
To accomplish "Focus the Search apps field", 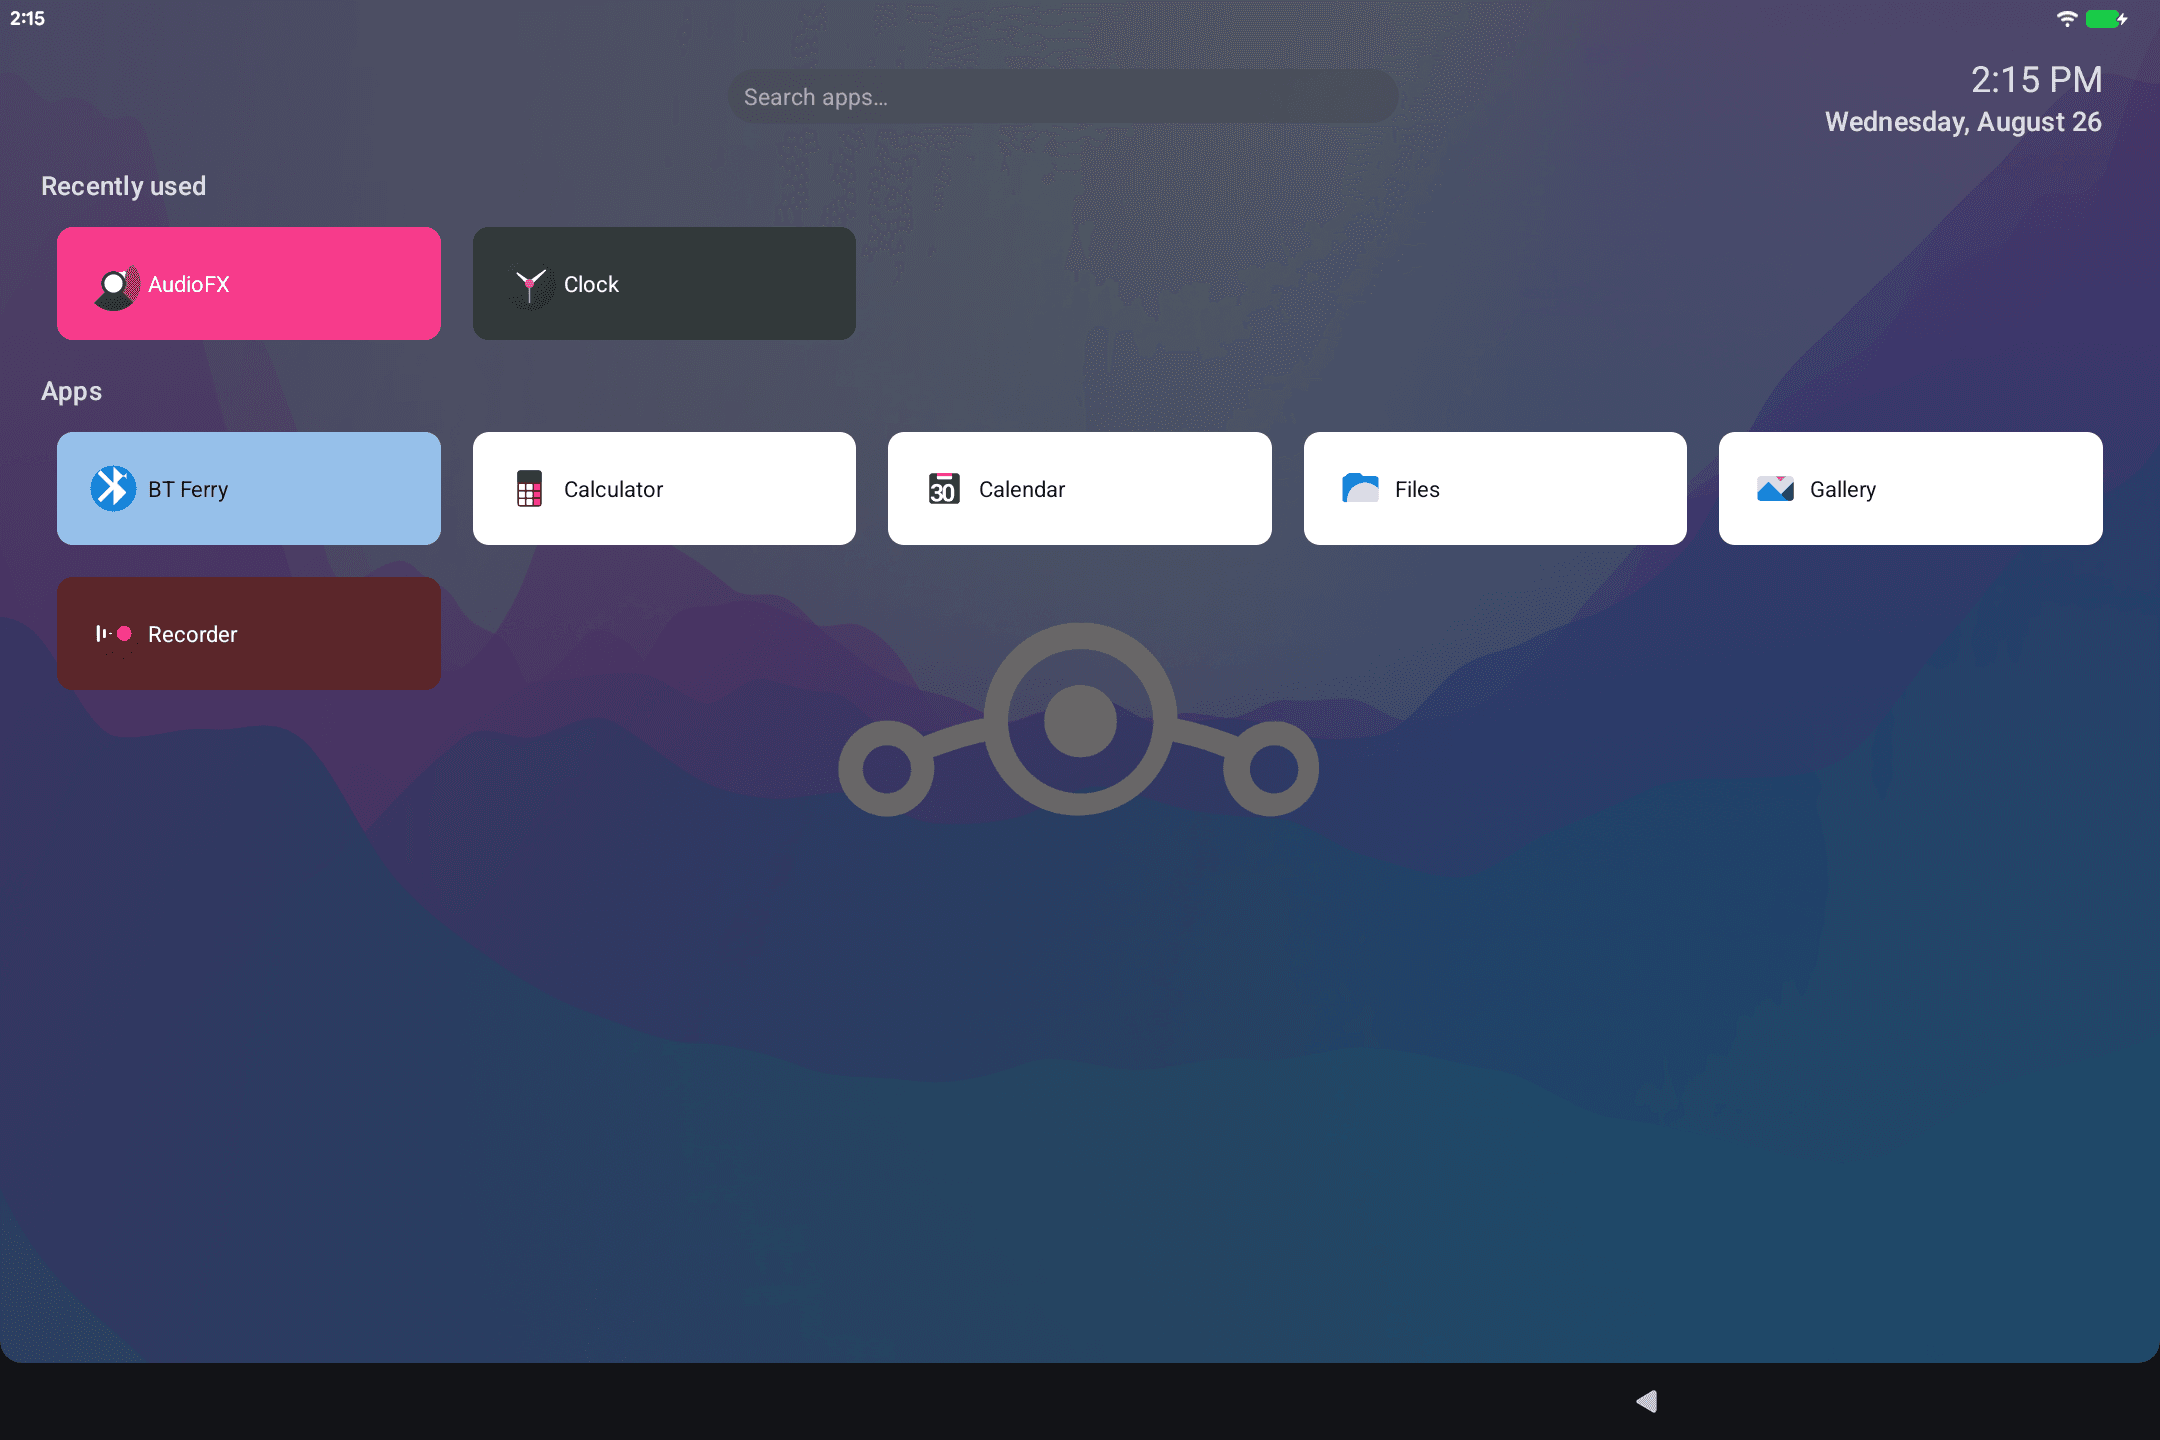I will point(1063,97).
